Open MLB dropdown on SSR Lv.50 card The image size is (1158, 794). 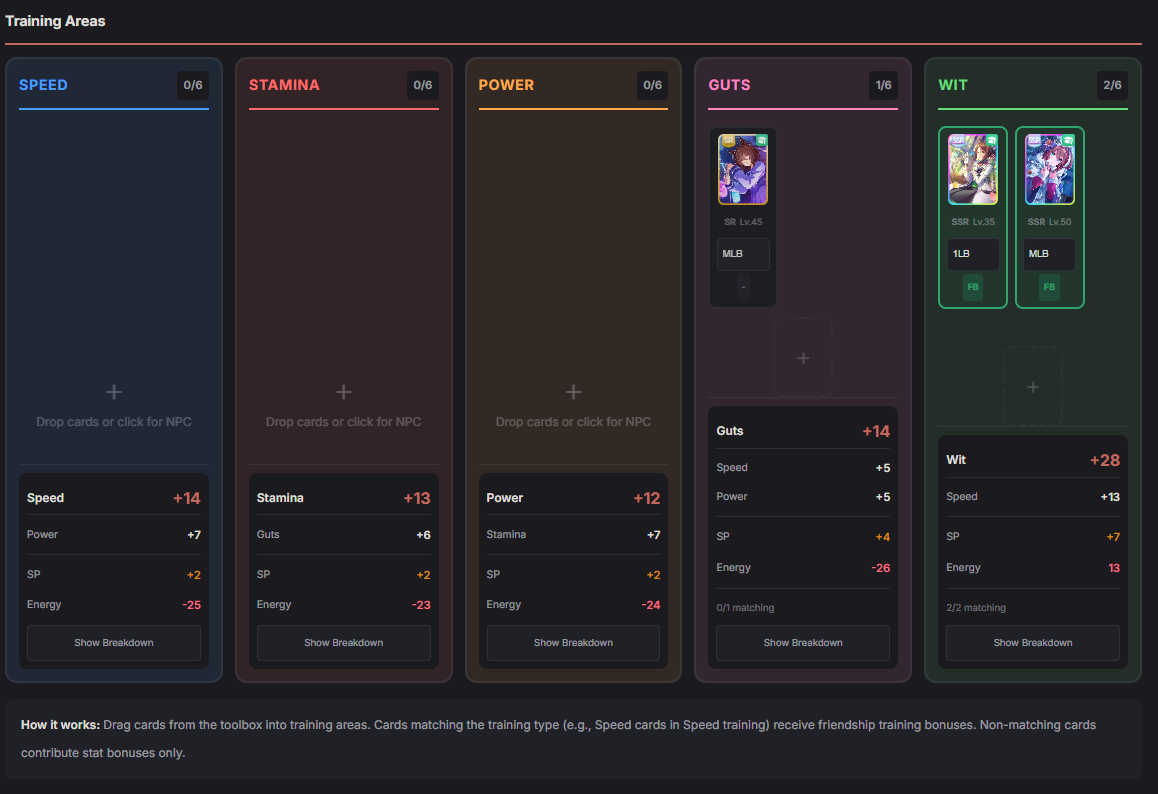(1049, 254)
